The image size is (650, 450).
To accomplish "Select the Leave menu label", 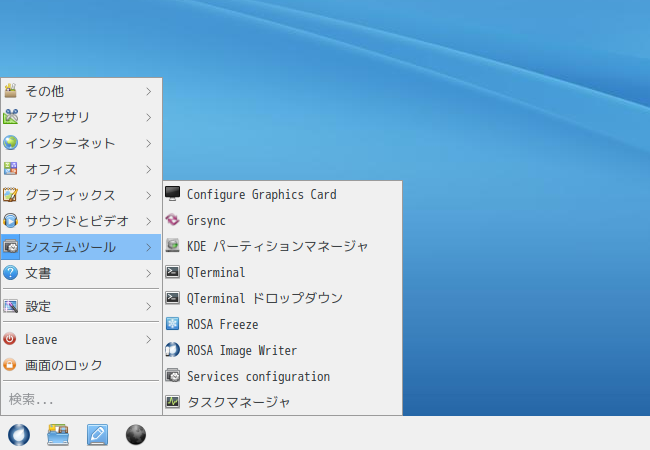I will (41, 339).
